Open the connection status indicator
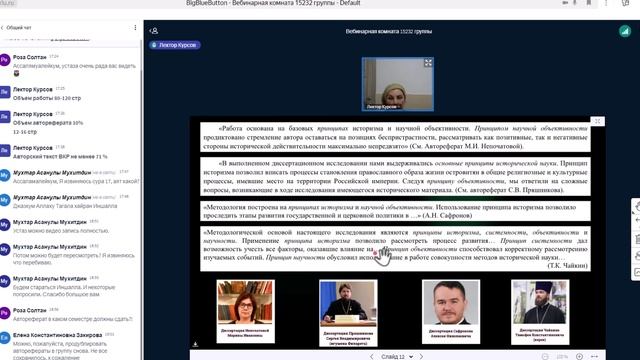 [x=624, y=31]
